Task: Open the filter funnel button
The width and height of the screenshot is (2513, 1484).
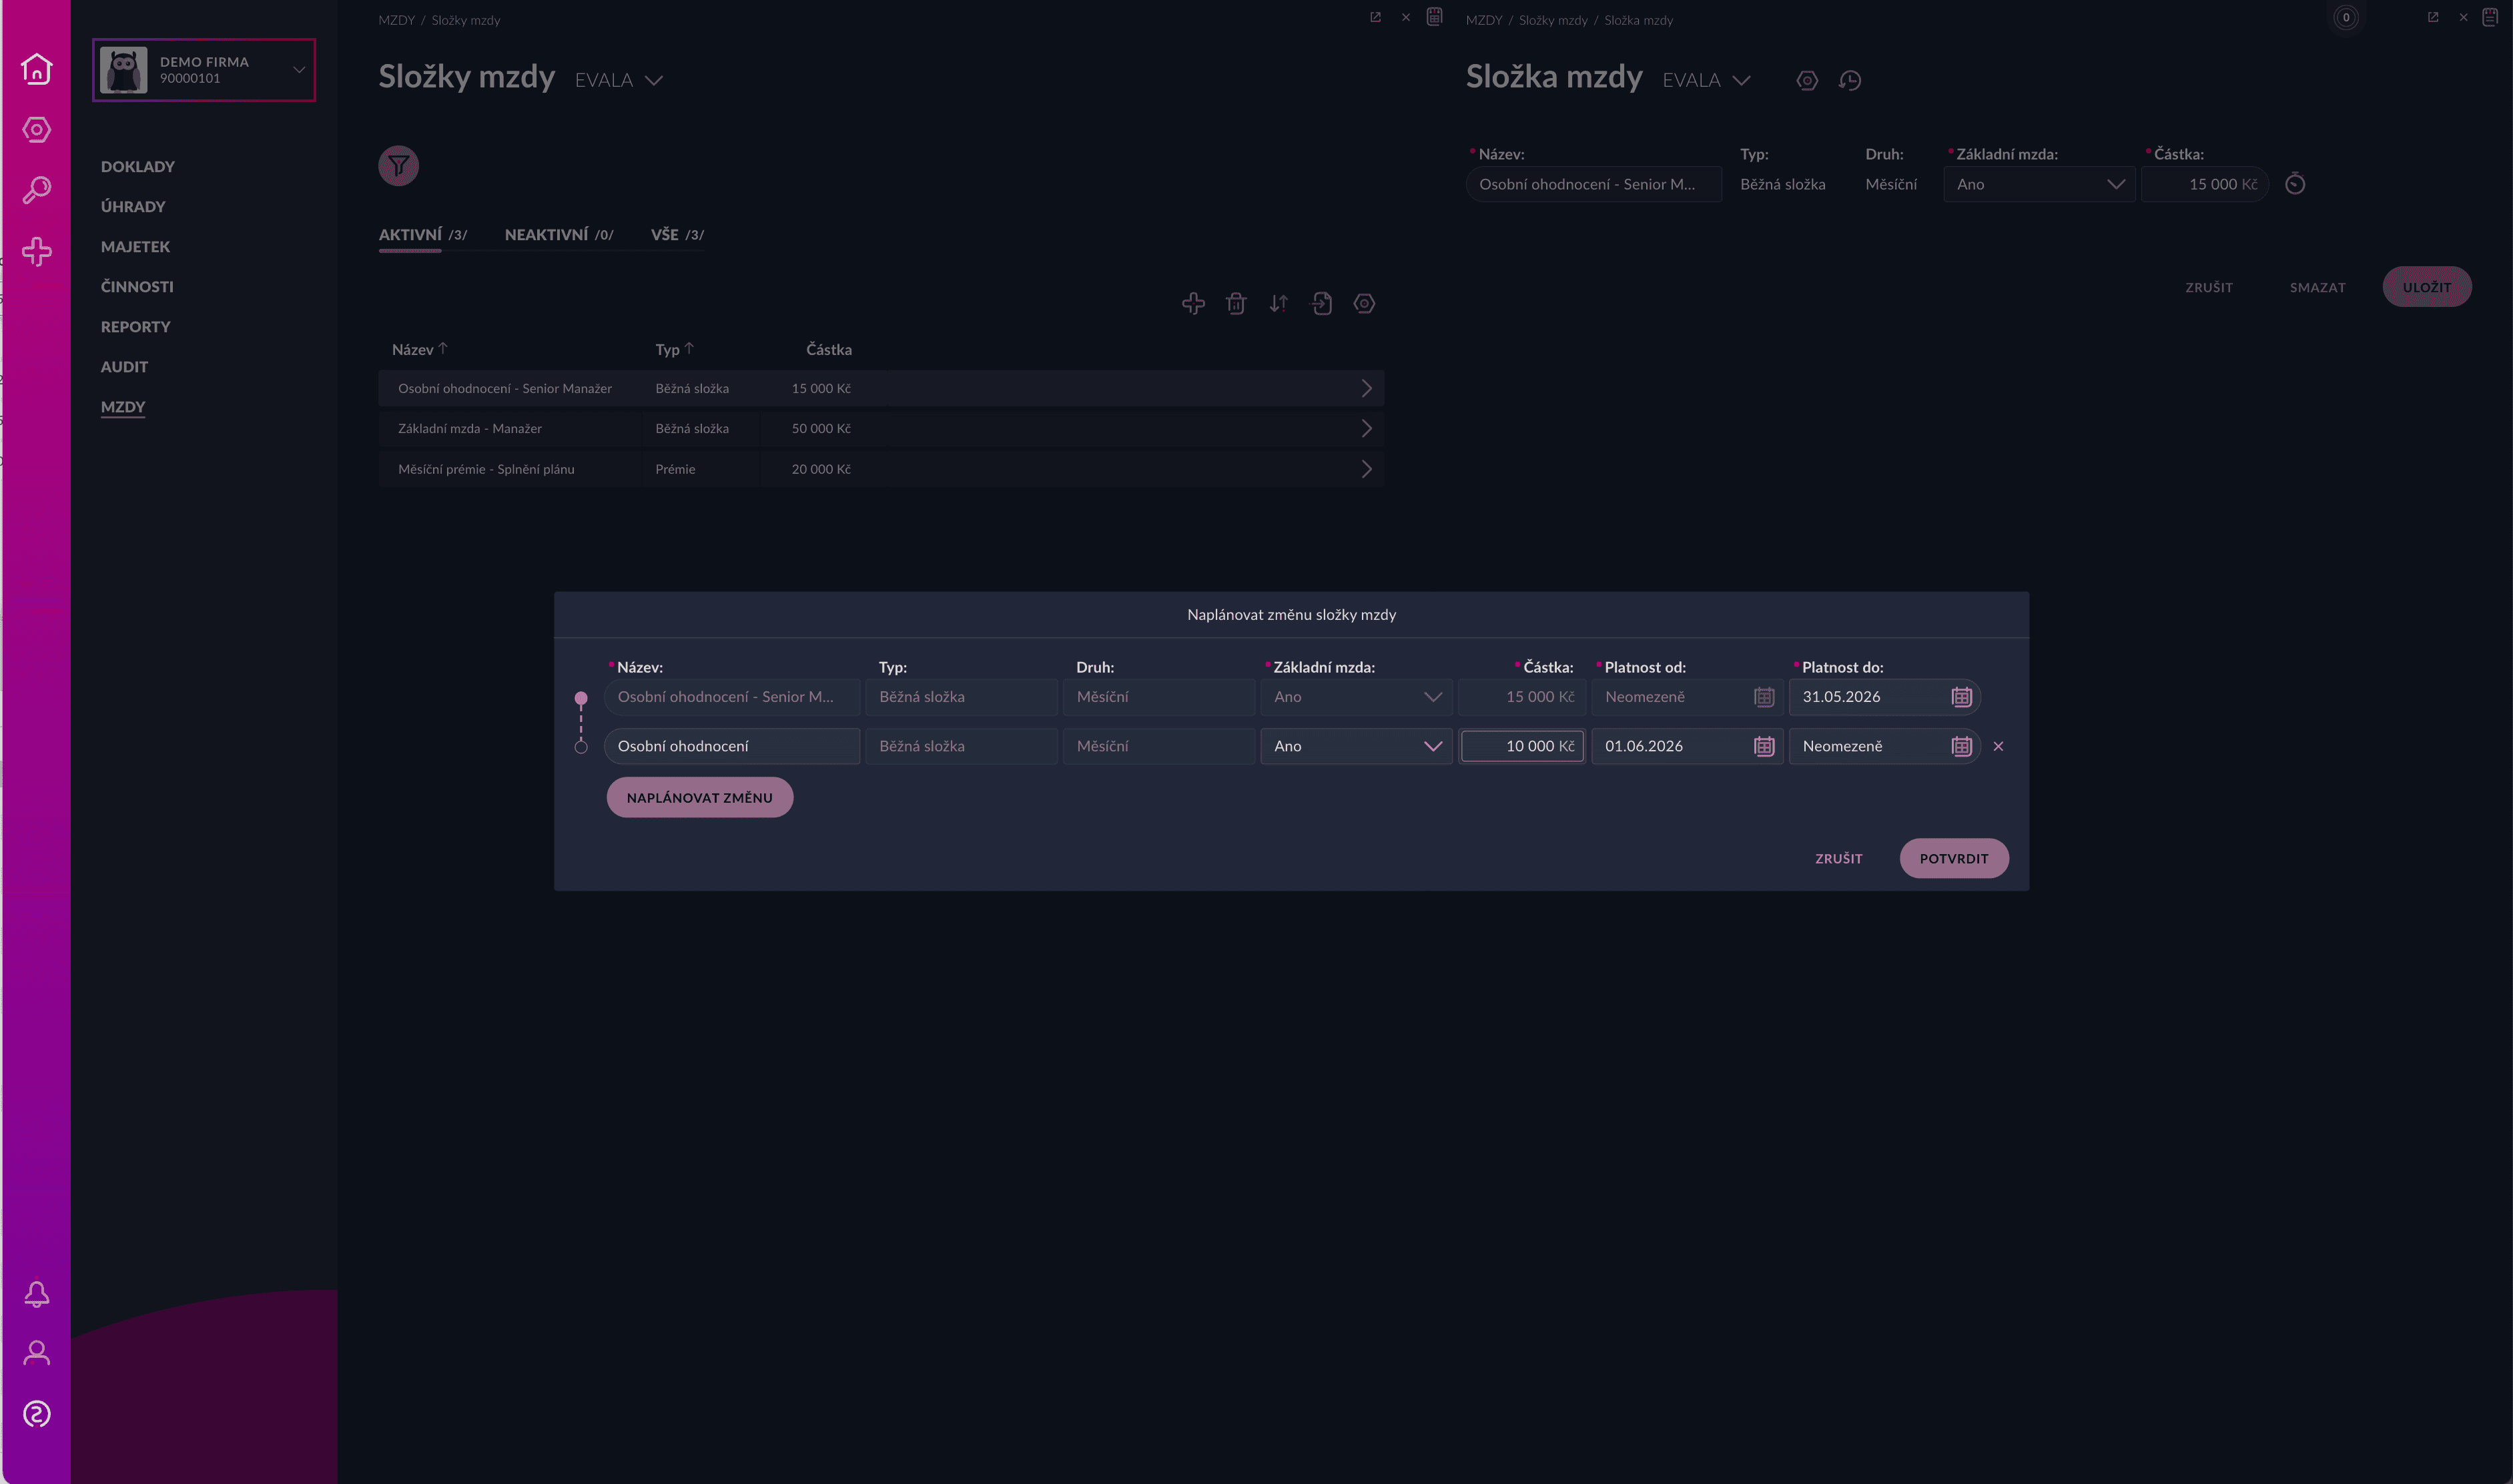Action: point(398,165)
